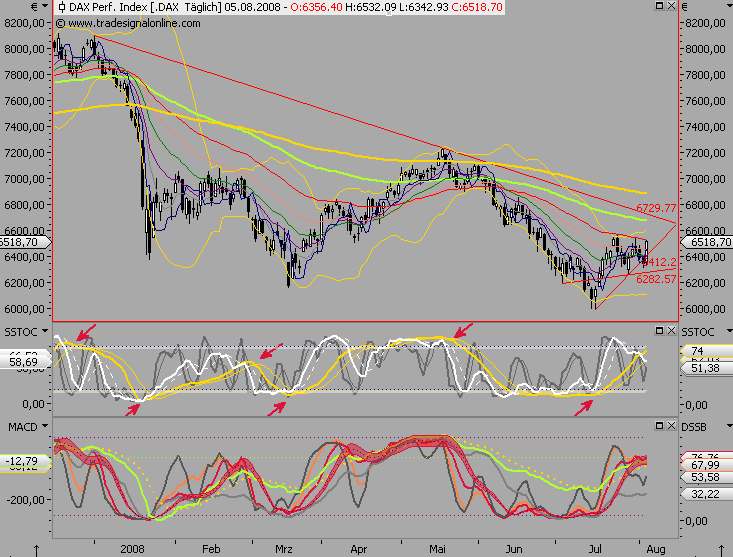Screen dimensions: 733x557
Task: Open the left SSTOC indicator dropdown arrow
Action: coord(45,331)
